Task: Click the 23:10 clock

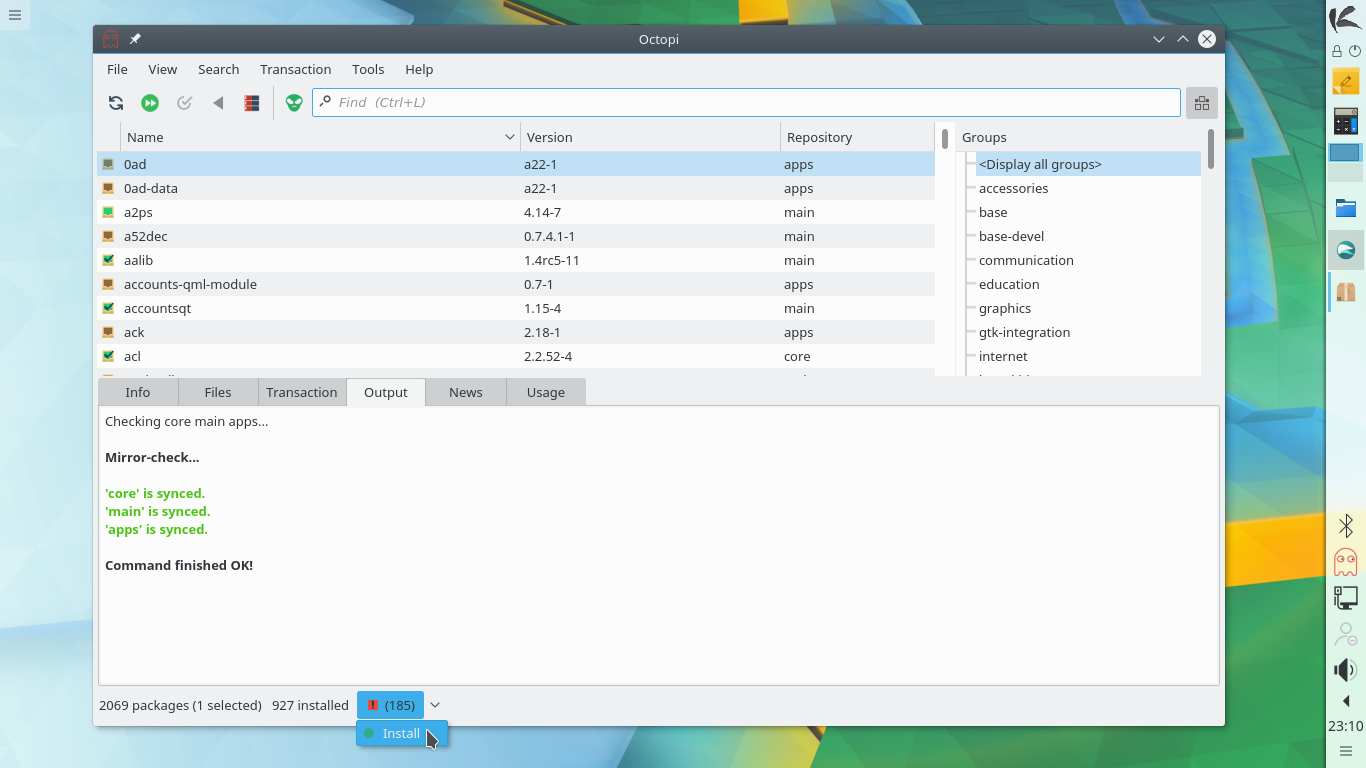Action: [x=1346, y=726]
